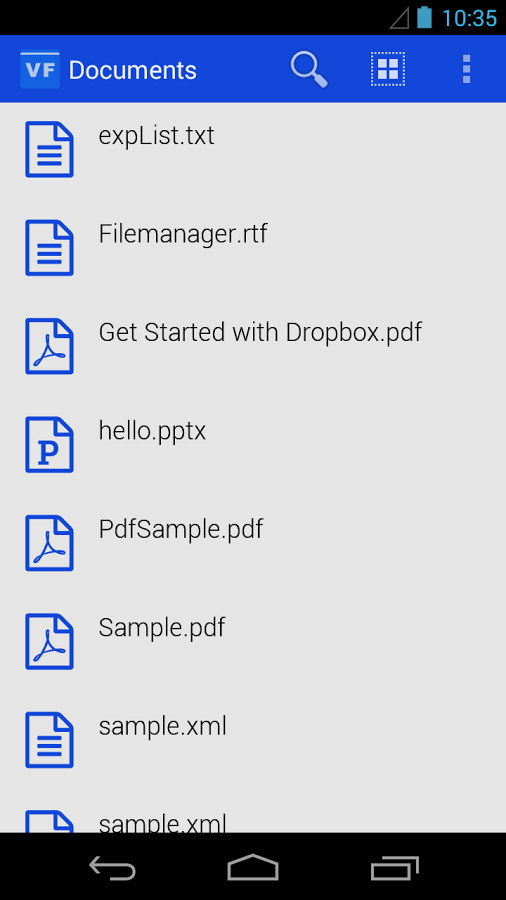The image size is (506, 900).
Task: Tap the hello.pptx PowerPoint icon
Action: [49, 445]
